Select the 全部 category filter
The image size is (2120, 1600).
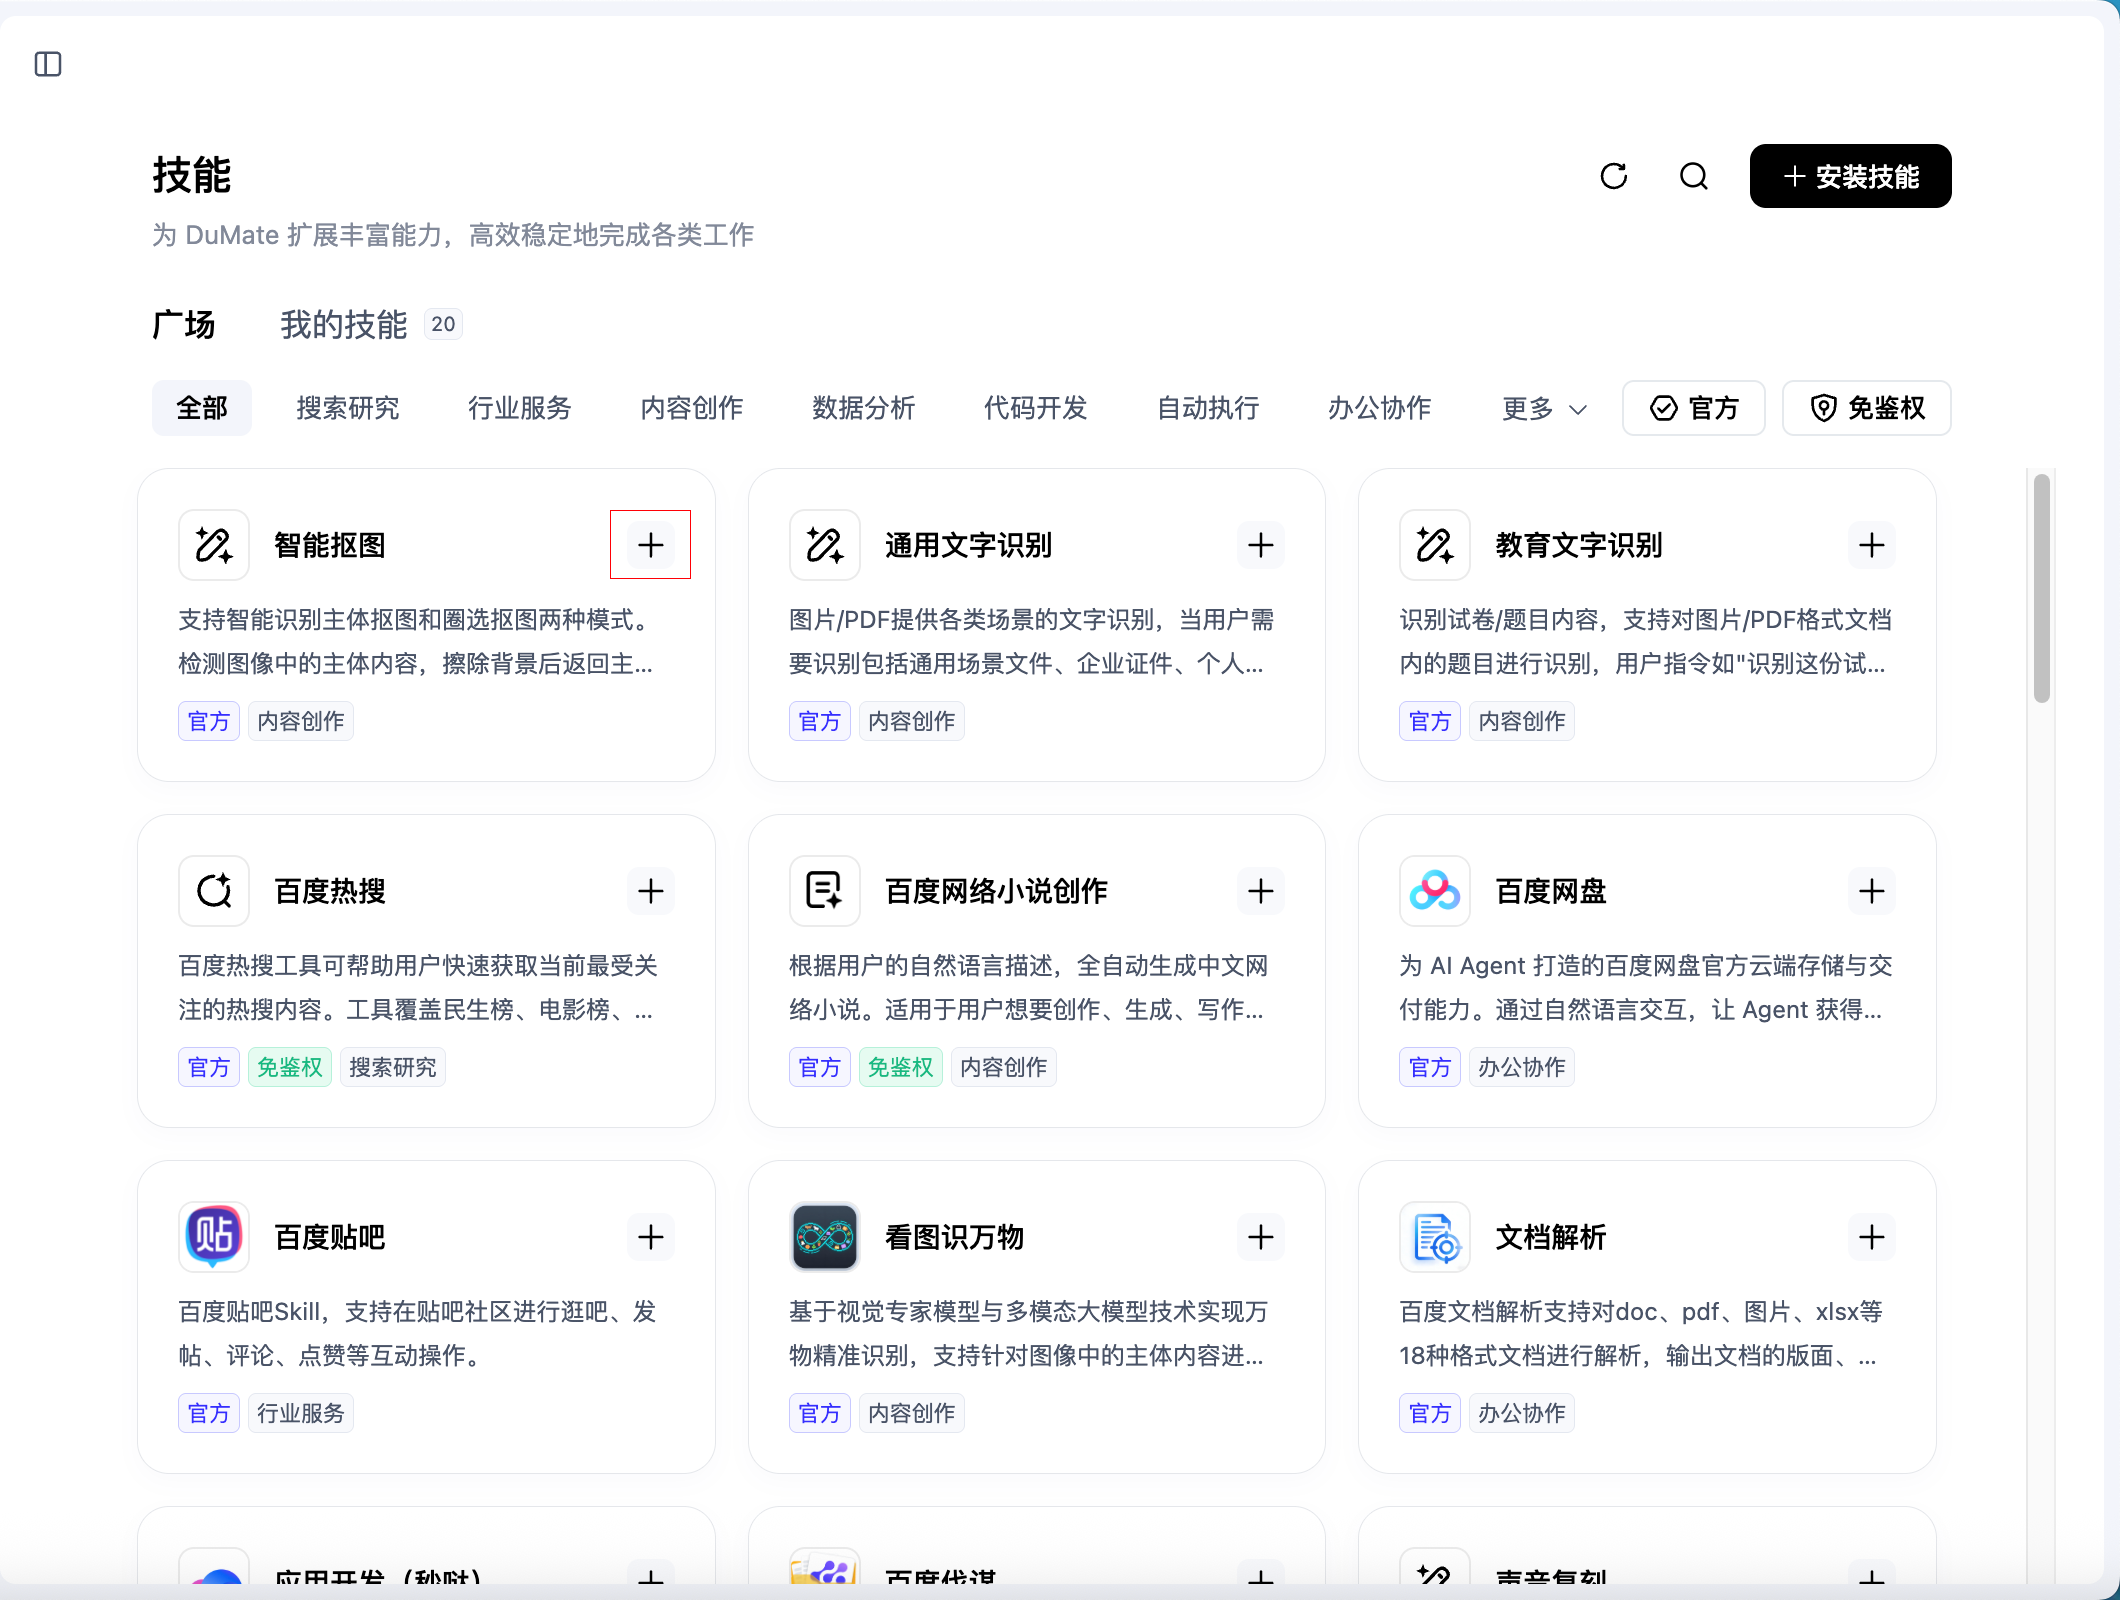pos(202,408)
